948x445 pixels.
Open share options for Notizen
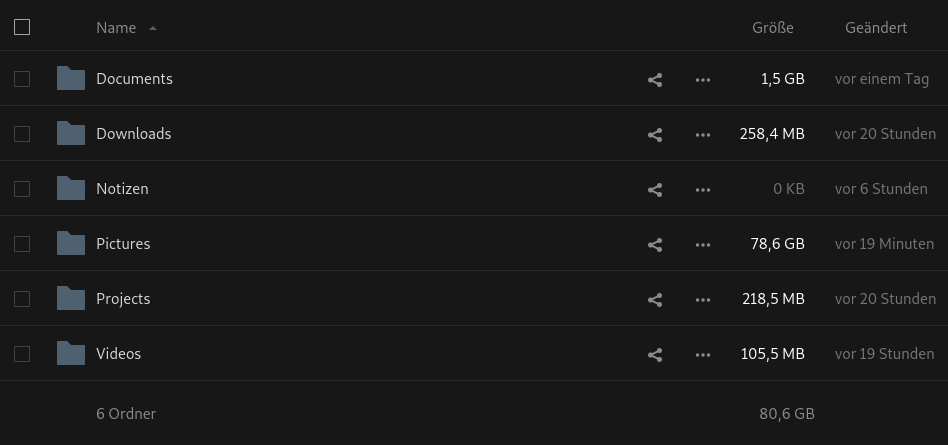[x=655, y=190]
